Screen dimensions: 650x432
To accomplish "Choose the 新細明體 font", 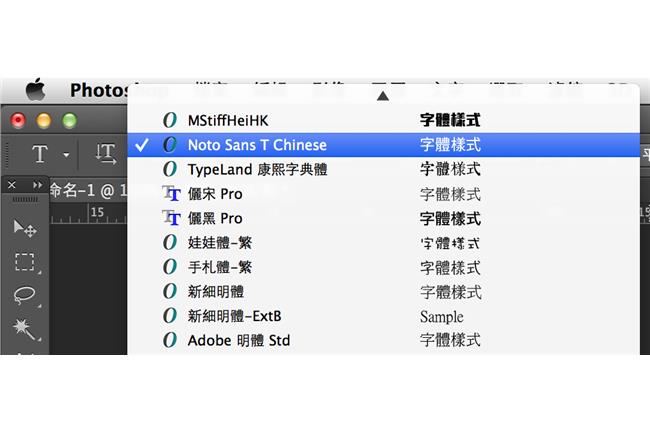I will [x=383, y=291].
